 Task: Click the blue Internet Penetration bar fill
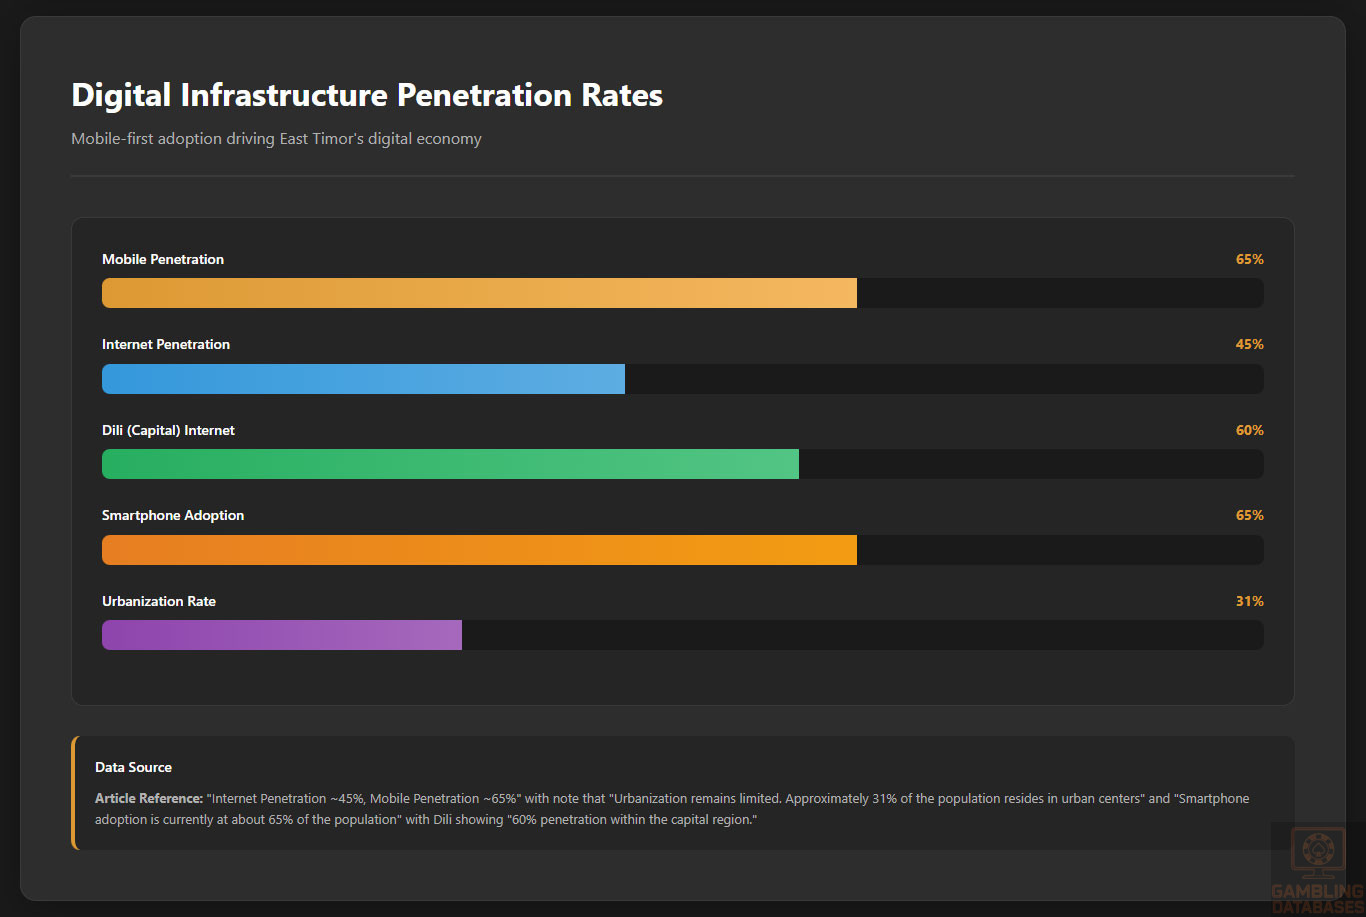pyautogui.click(x=363, y=379)
